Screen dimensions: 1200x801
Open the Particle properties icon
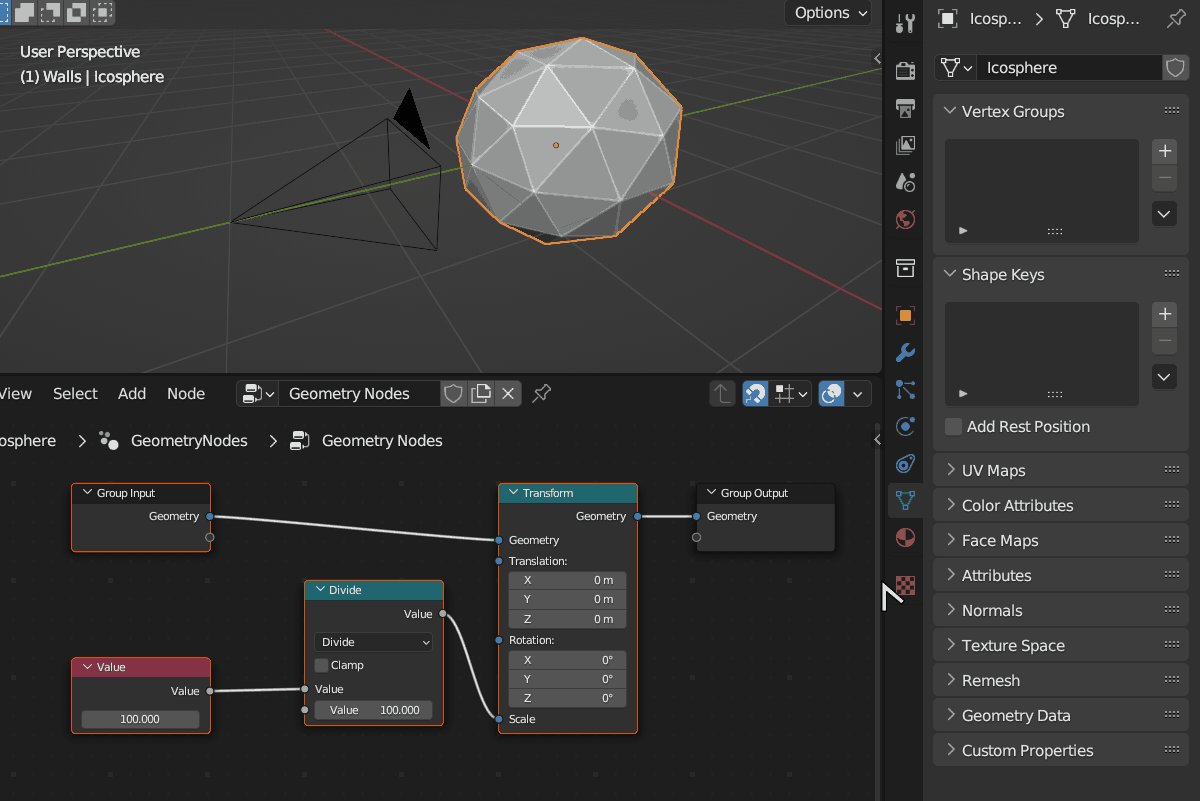905,389
